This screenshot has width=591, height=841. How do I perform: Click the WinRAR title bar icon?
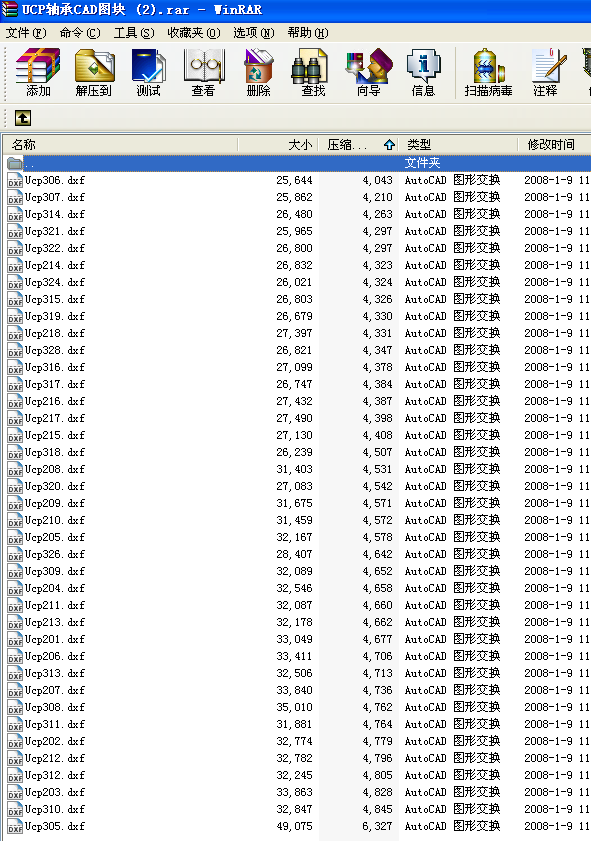(x=9, y=9)
